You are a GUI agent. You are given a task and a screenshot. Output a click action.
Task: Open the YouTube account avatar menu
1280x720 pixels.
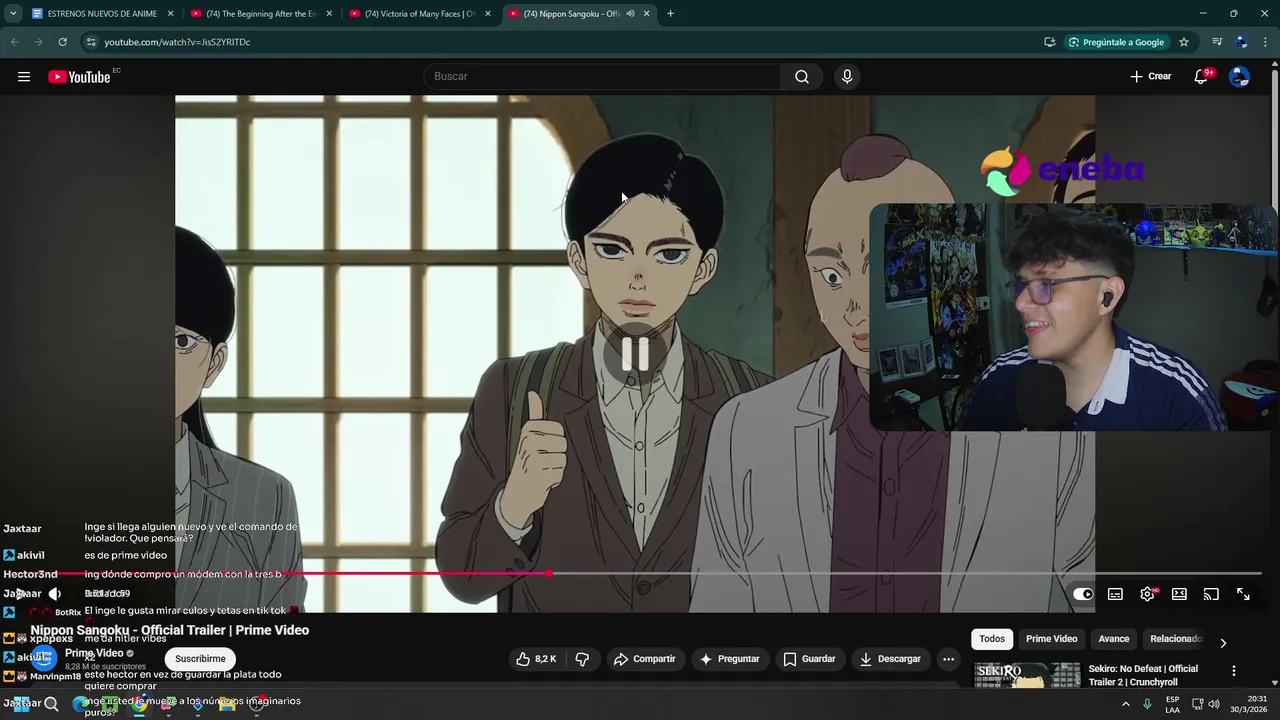1239,77
